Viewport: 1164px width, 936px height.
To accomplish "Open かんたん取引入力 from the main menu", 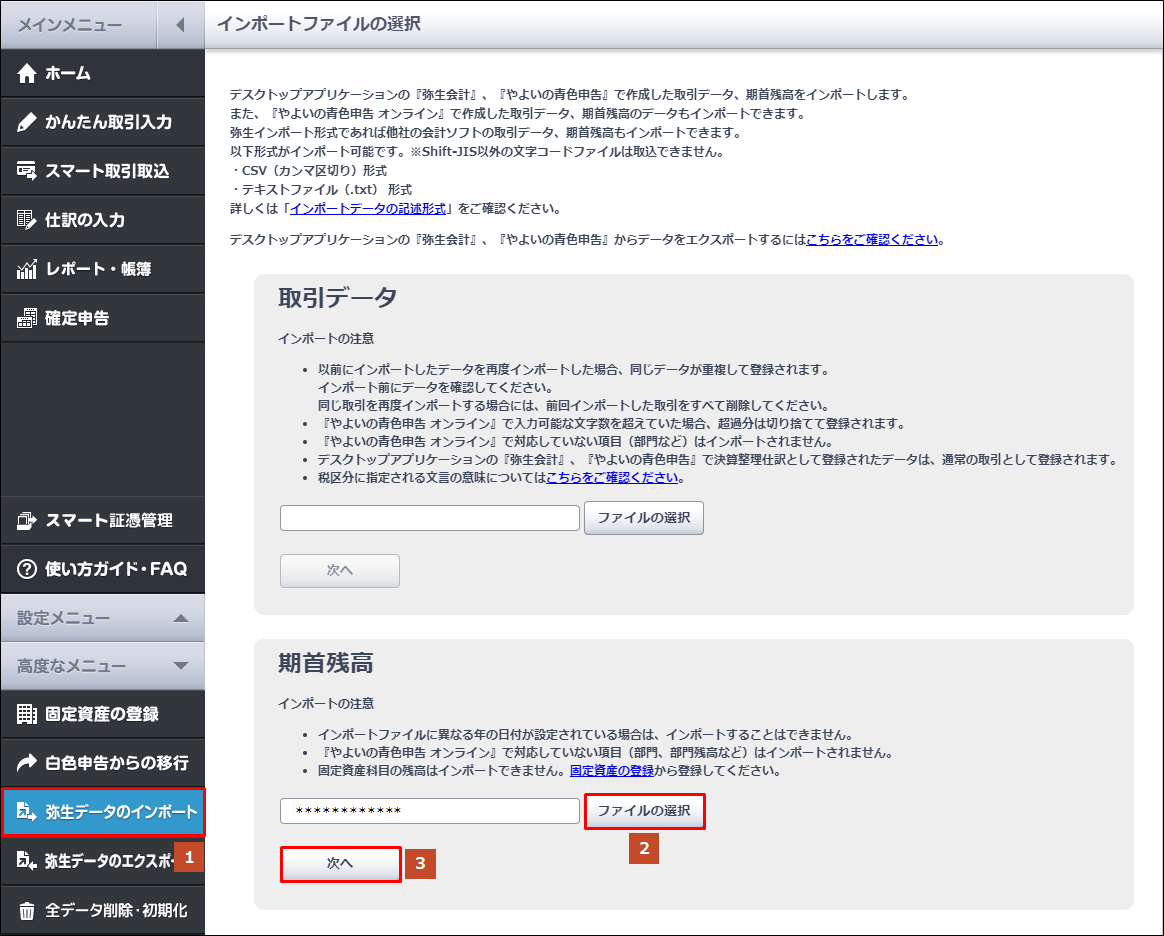I will 102,122.
